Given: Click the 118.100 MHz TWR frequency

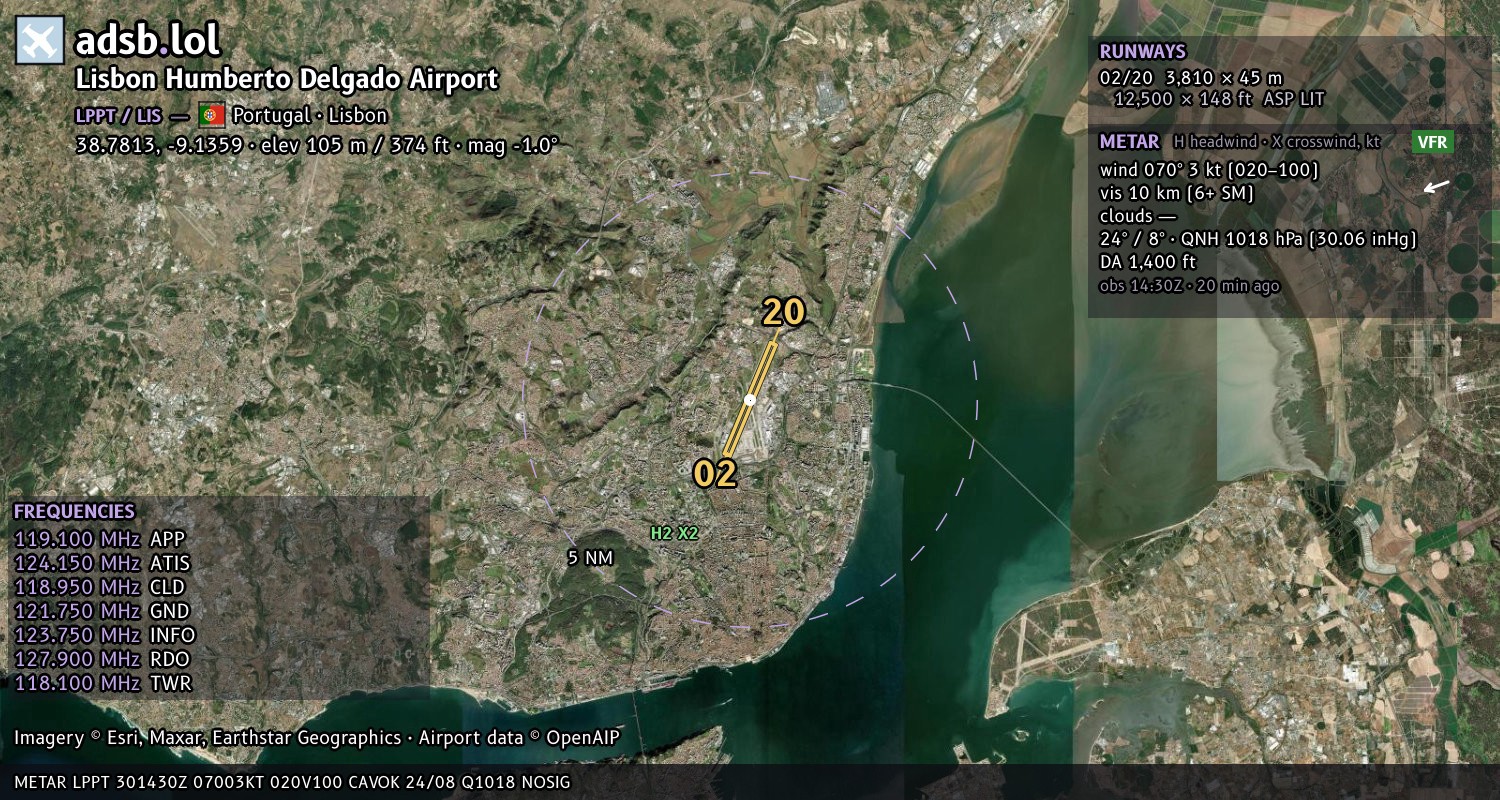Looking at the screenshot, I should tap(102, 683).
